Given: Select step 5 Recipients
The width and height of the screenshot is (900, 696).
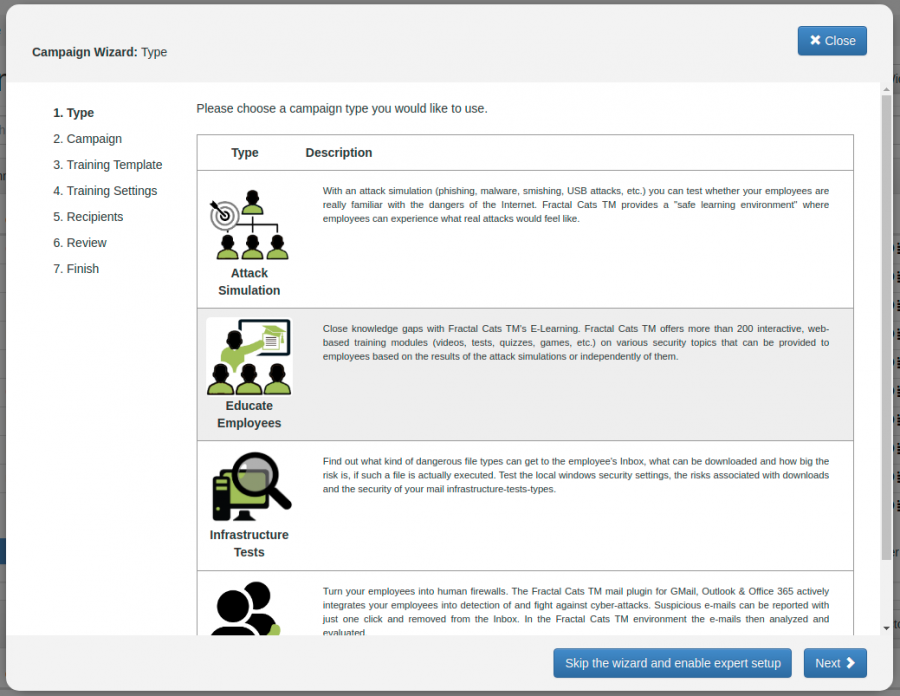Looking at the screenshot, I should (x=88, y=217).
